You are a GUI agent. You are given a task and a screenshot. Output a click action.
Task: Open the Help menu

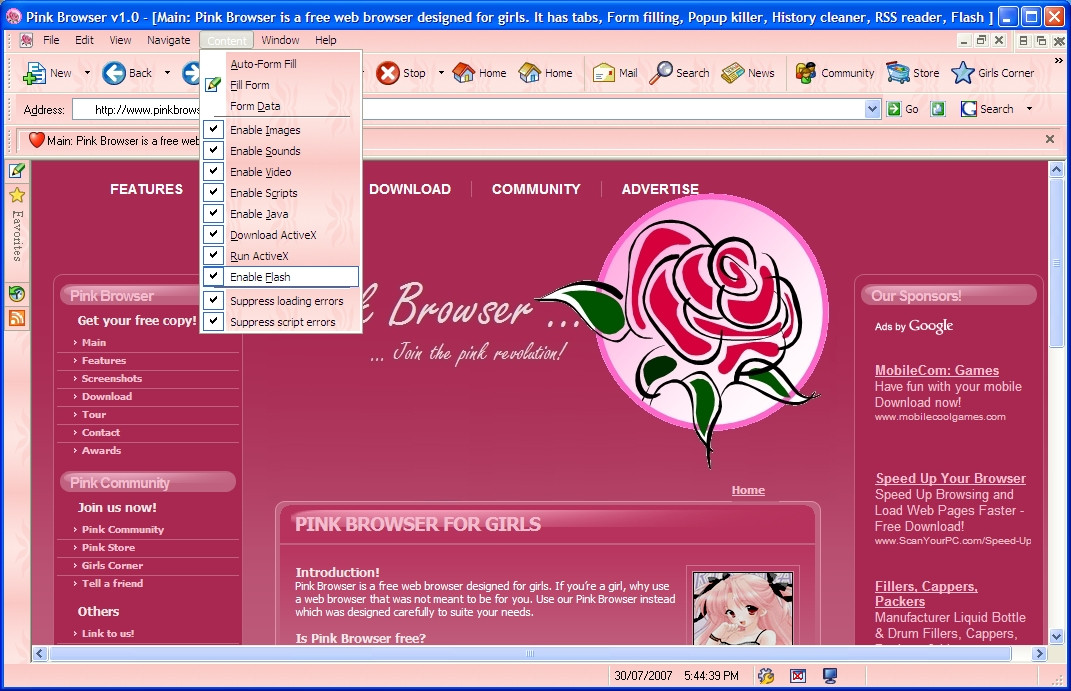[326, 40]
